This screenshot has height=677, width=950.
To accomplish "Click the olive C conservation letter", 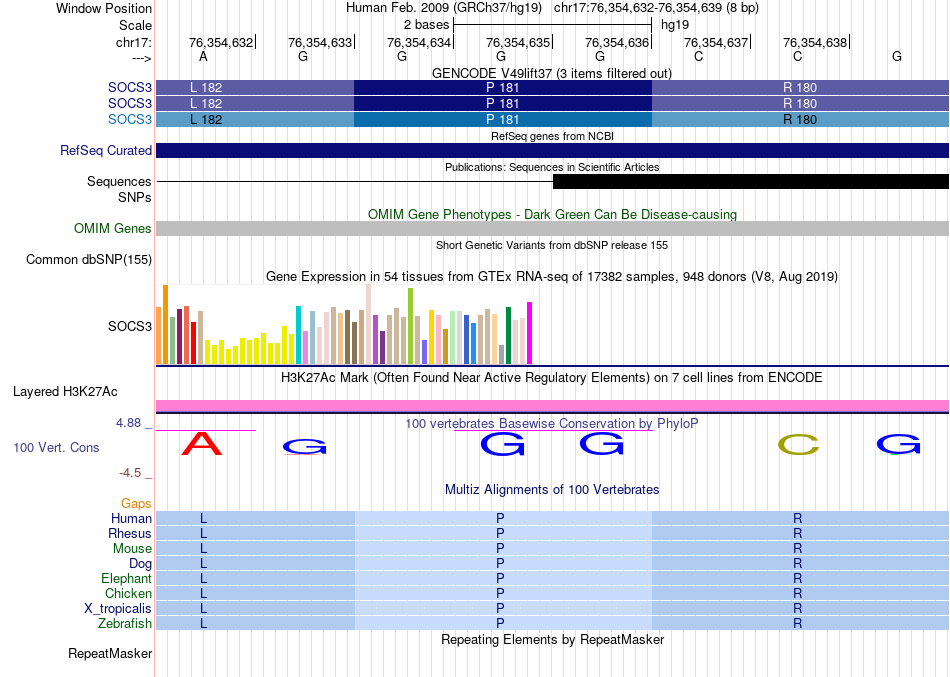I will [799, 445].
